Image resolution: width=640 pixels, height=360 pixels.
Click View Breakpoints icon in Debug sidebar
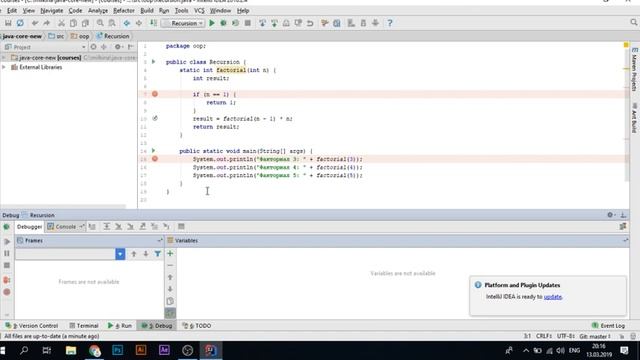point(7,280)
